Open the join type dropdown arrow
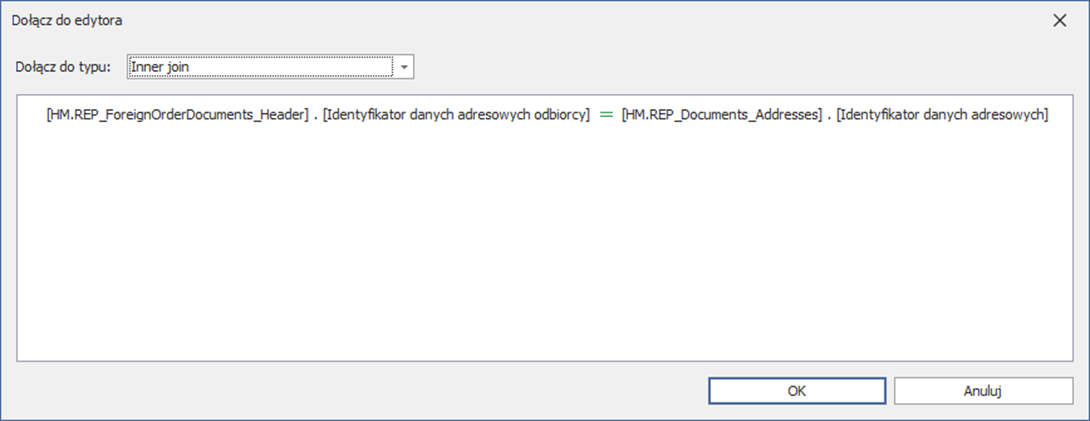Screen dimensions: 1090x421 tap(404, 67)
